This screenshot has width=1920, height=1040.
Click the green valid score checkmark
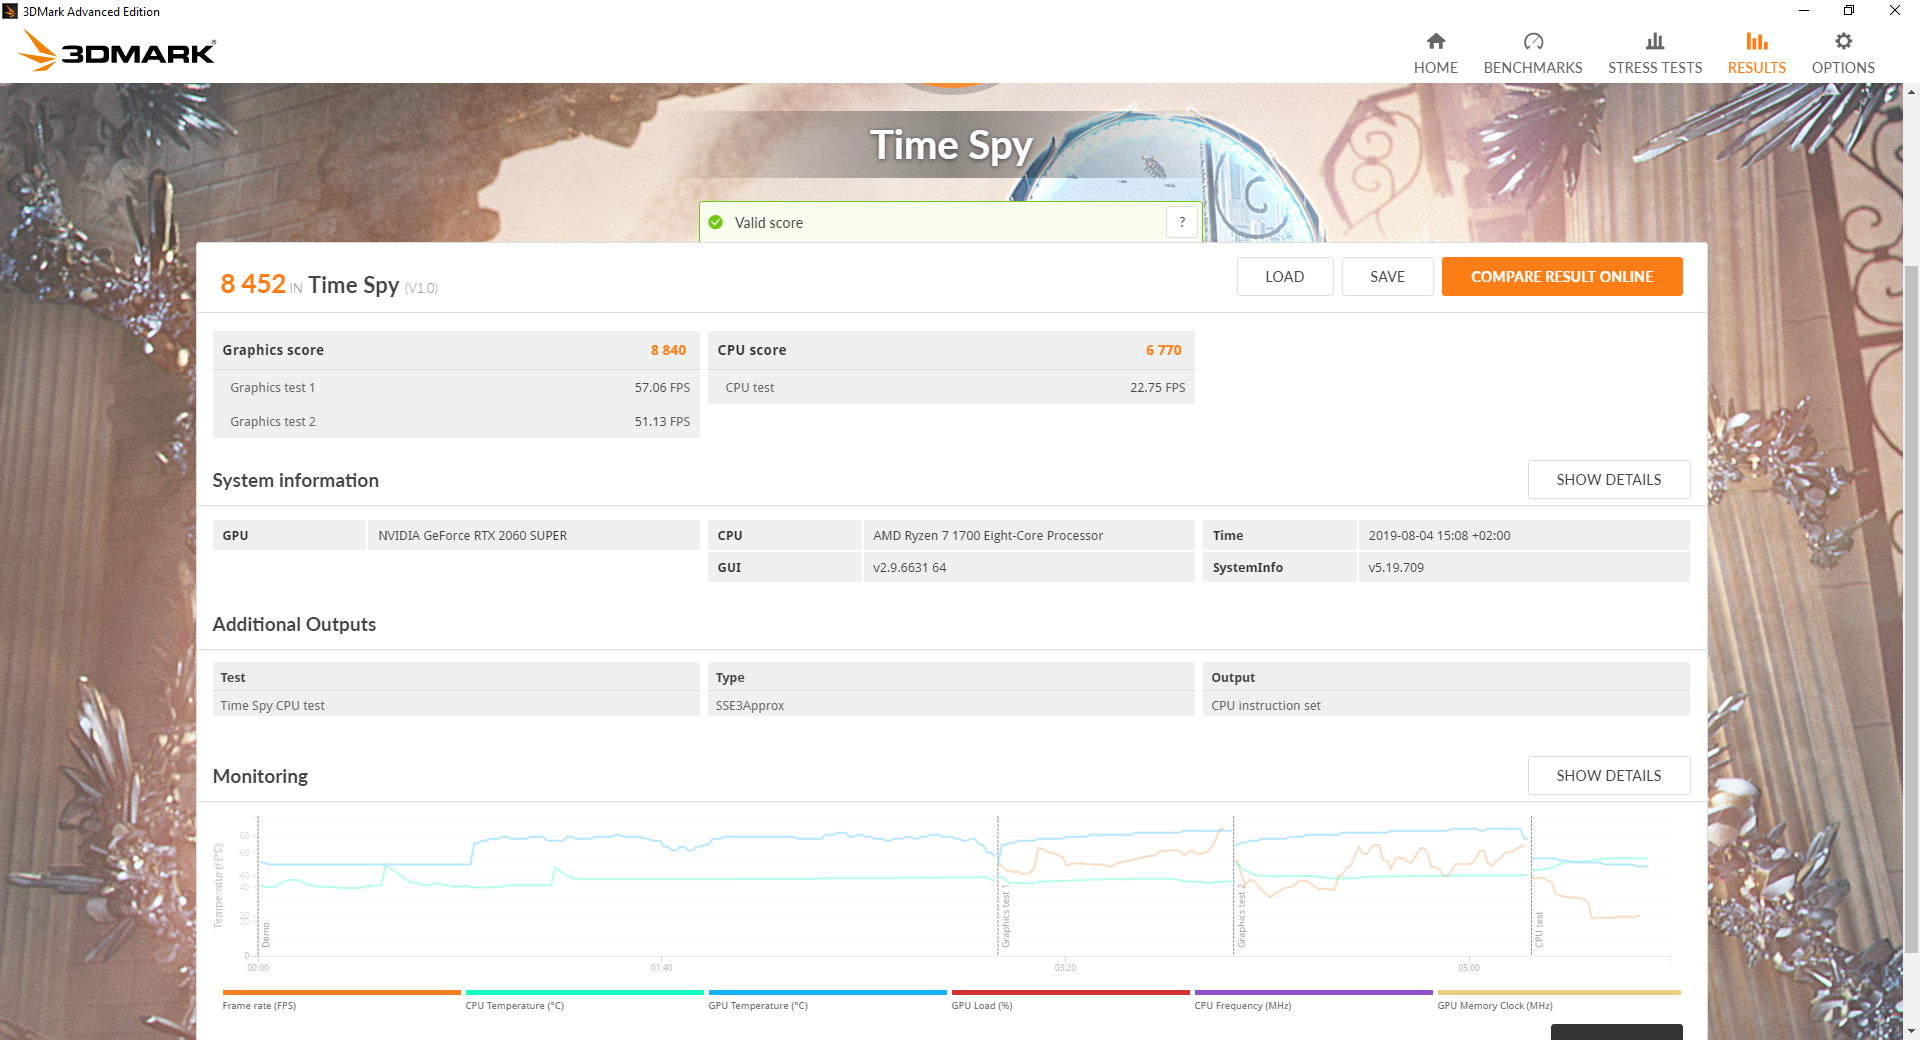tap(716, 222)
